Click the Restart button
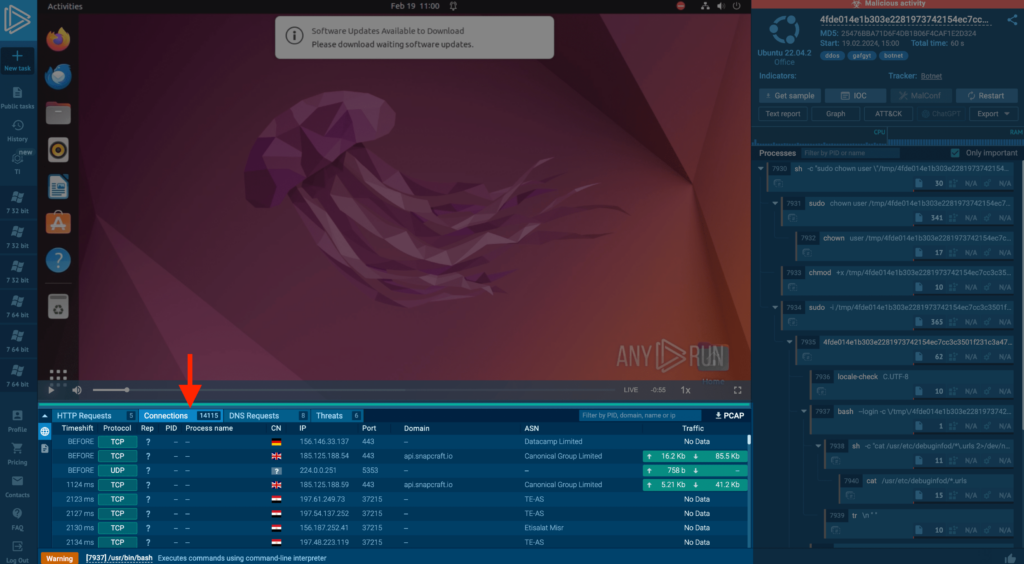1024x564 pixels. (986, 96)
